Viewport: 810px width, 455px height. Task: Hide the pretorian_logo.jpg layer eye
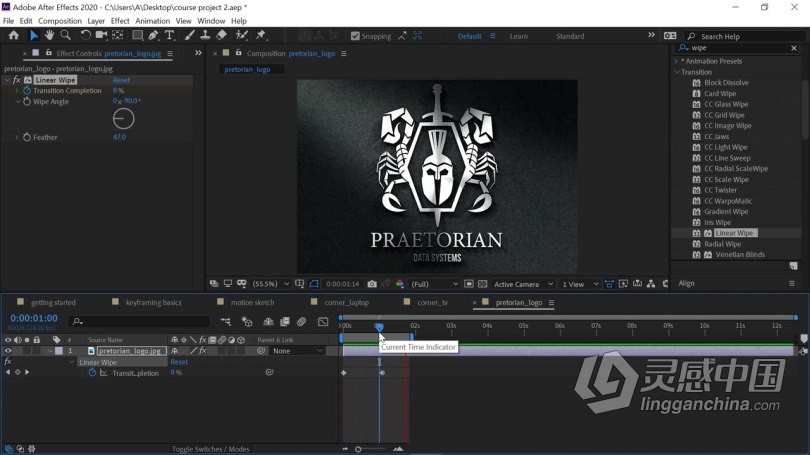click(8, 351)
